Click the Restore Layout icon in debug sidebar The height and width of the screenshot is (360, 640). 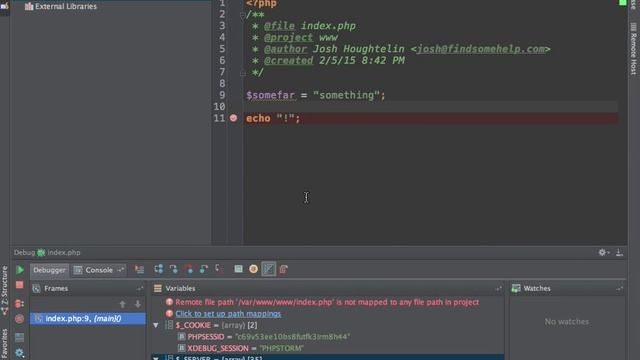click(x=19, y=337)
